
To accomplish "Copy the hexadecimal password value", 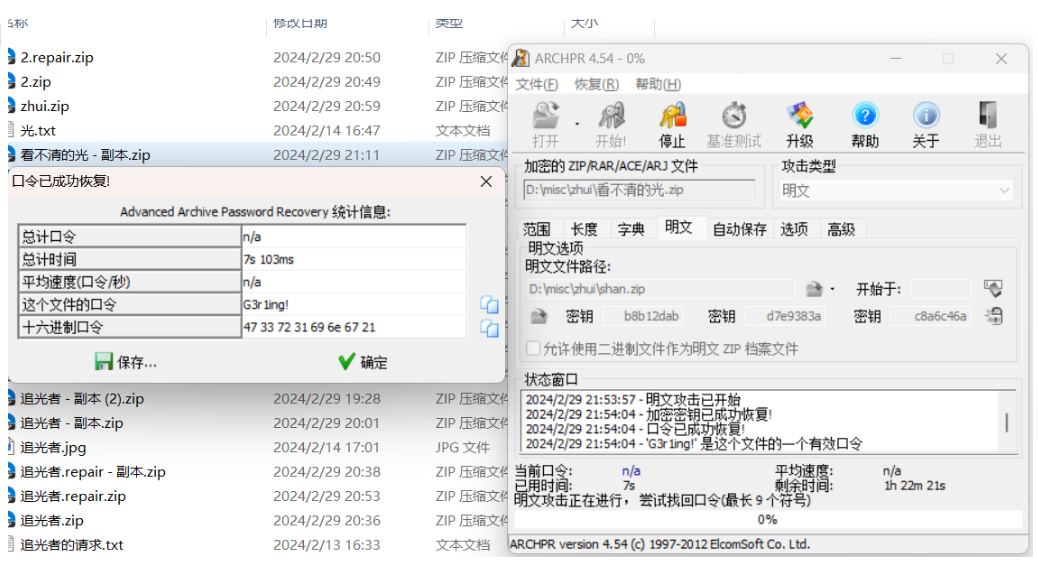I will pos(489,327).
